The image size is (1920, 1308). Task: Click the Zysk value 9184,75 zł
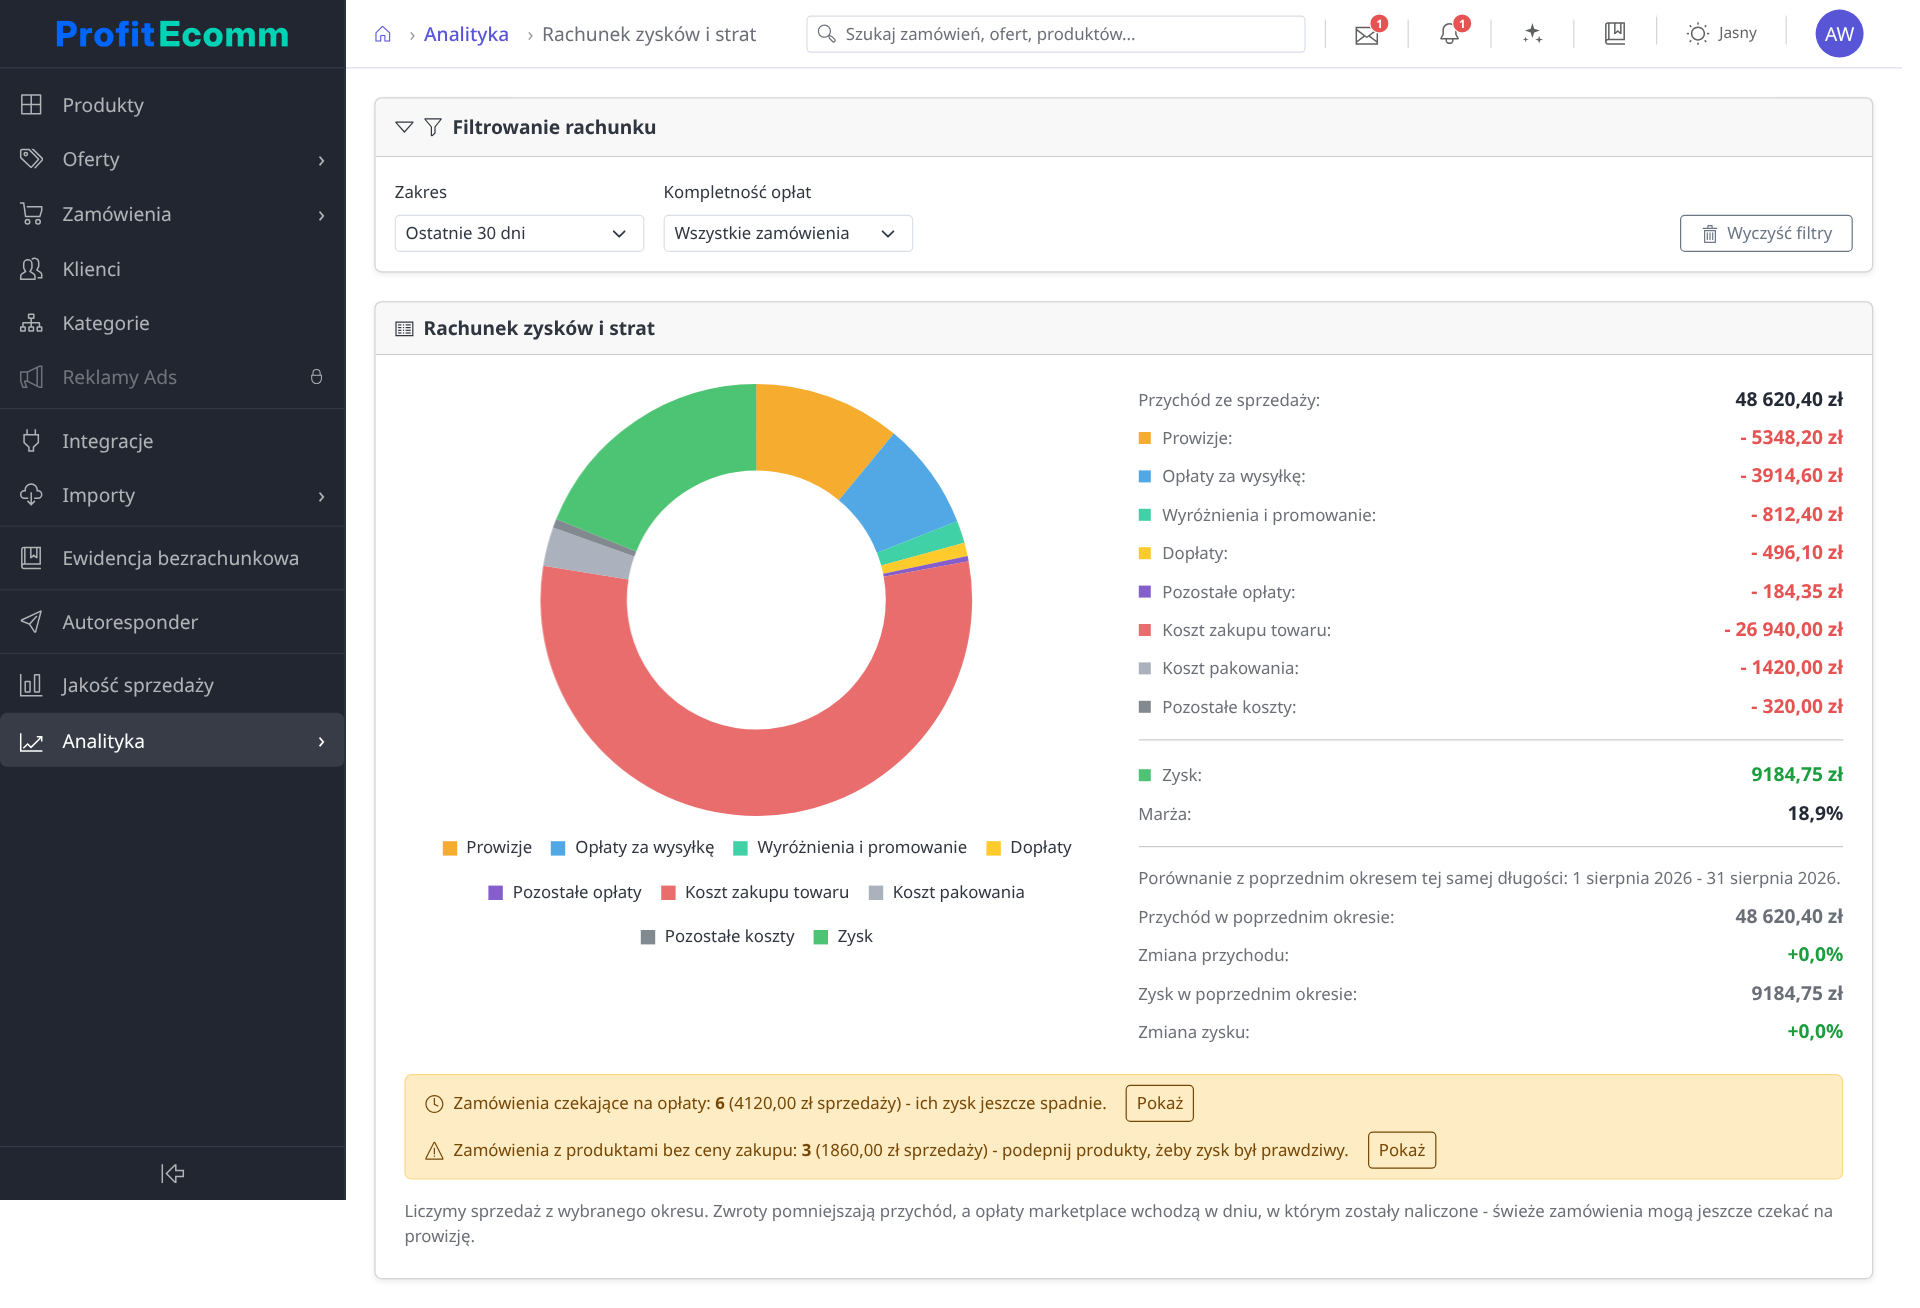coord(1796,775)
